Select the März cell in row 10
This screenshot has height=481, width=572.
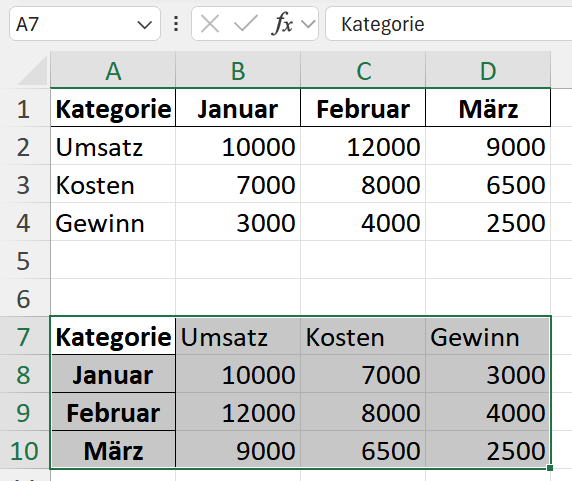[113, 451]
